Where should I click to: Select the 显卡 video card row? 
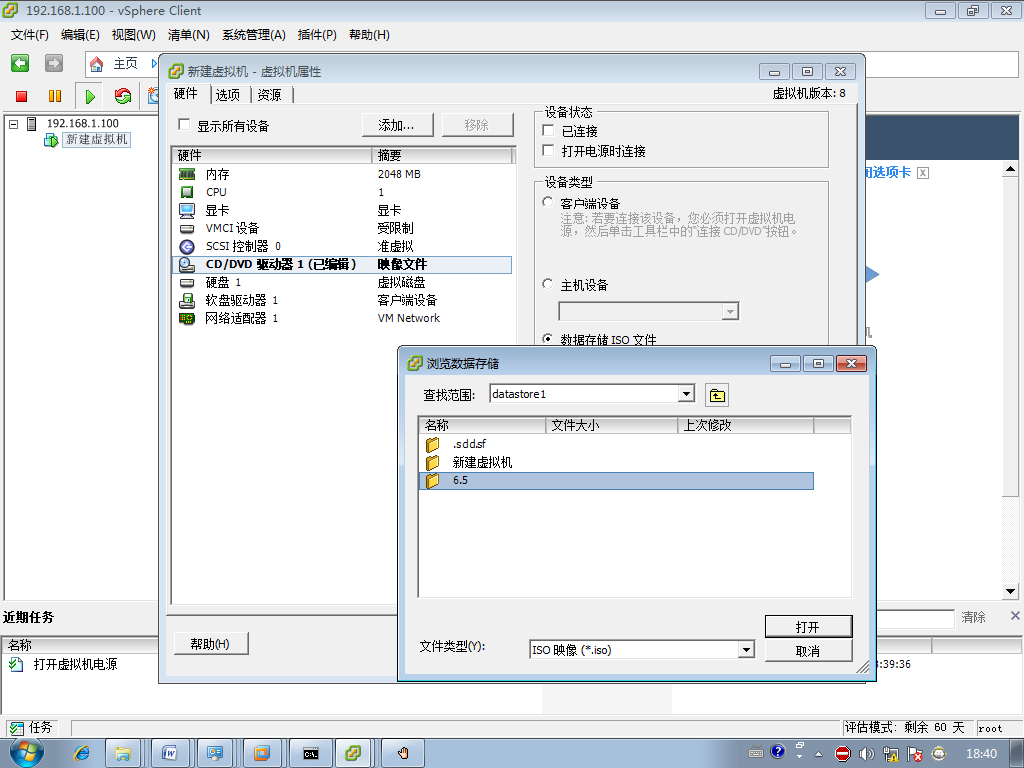[342, 210]
